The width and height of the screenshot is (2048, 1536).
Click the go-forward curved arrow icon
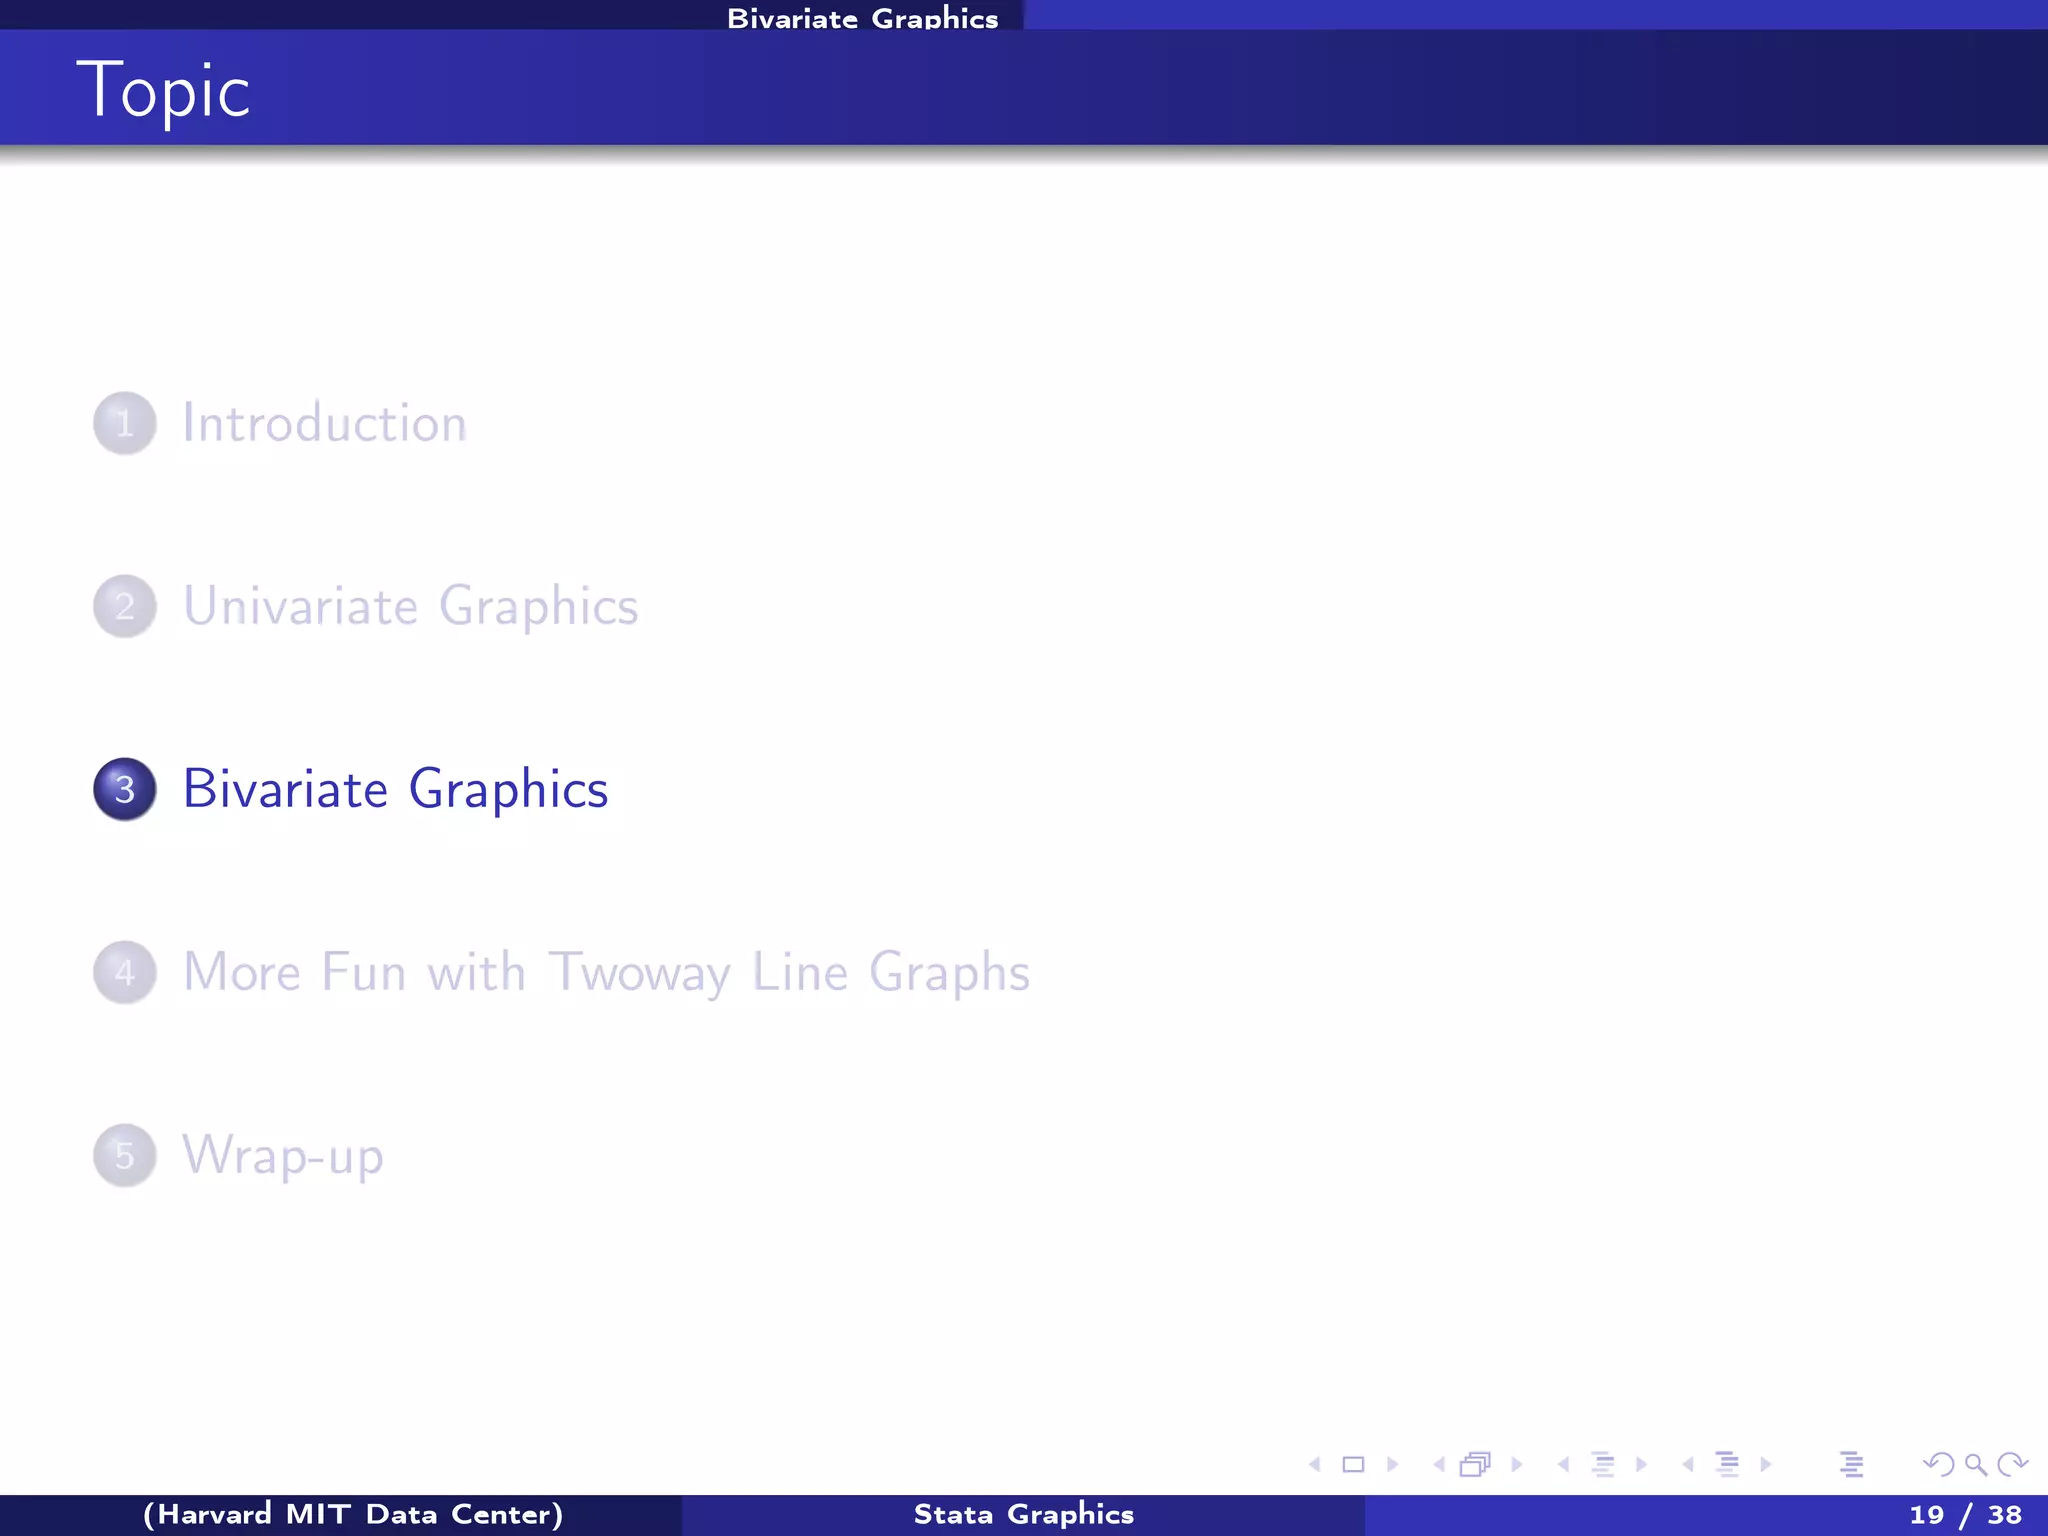pos(2012,1465)
